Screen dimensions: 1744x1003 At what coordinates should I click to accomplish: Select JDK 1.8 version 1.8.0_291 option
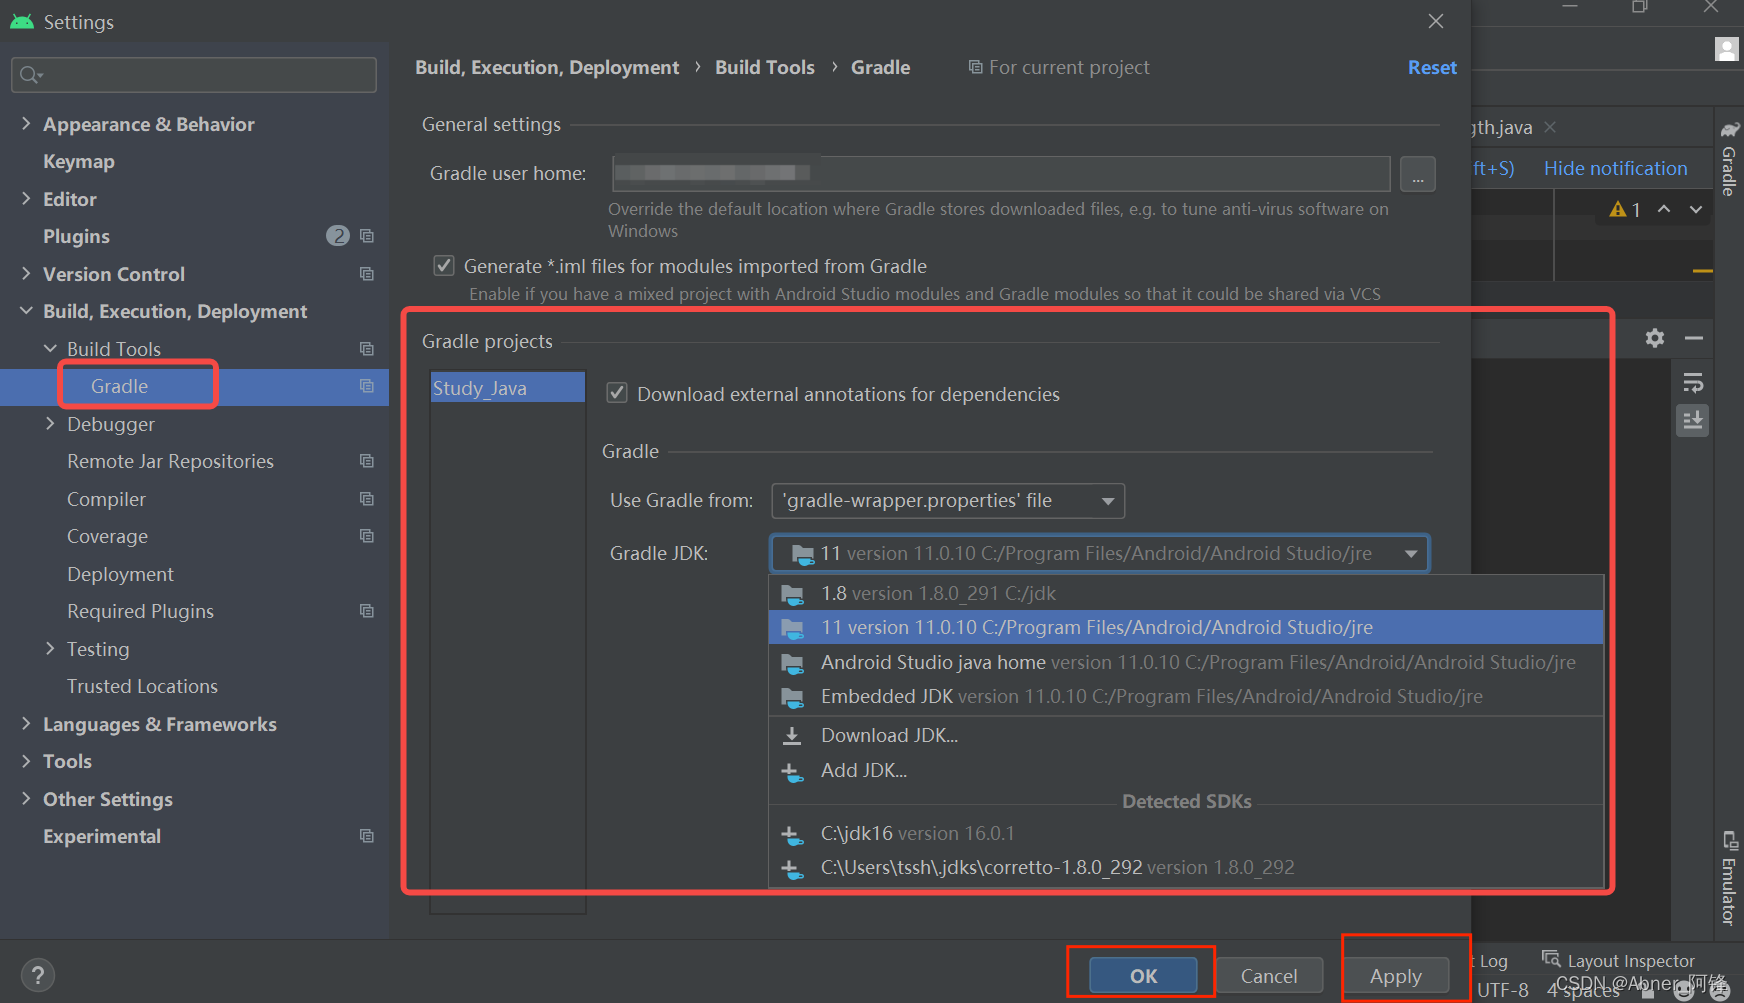pyautogui.click(x=1186, y=594)
